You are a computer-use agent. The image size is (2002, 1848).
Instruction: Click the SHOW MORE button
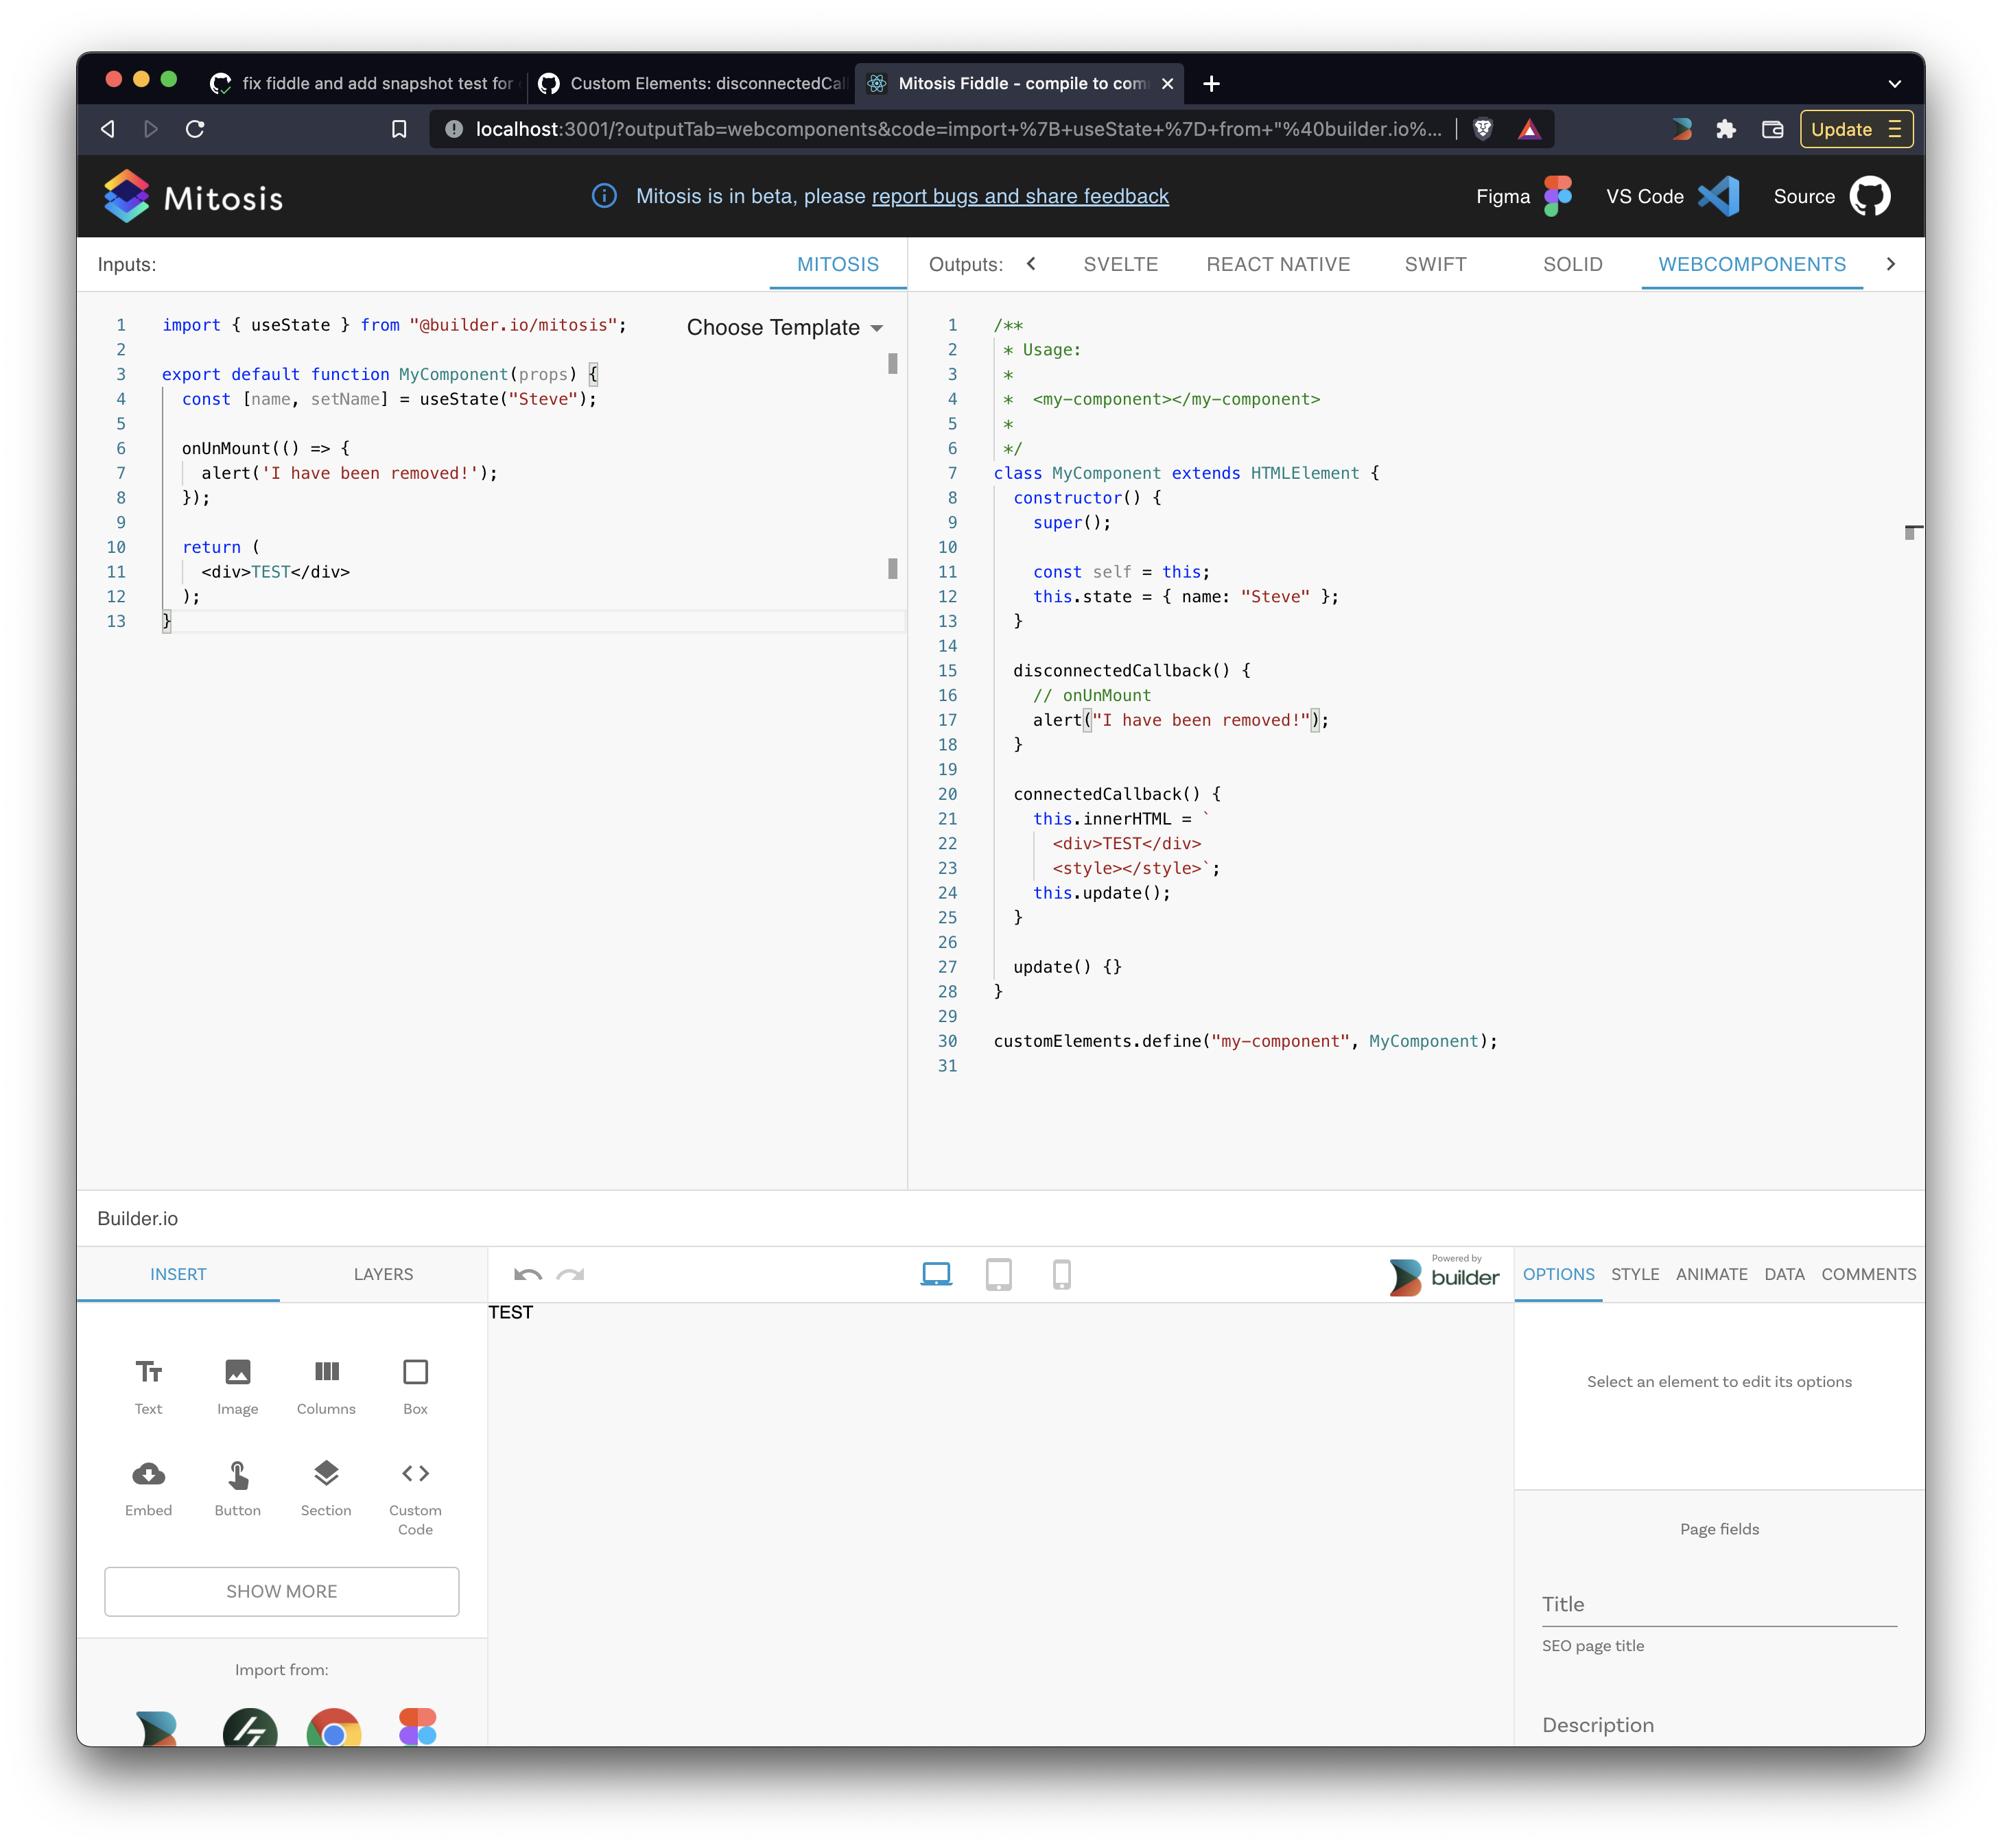[281, 1591]
